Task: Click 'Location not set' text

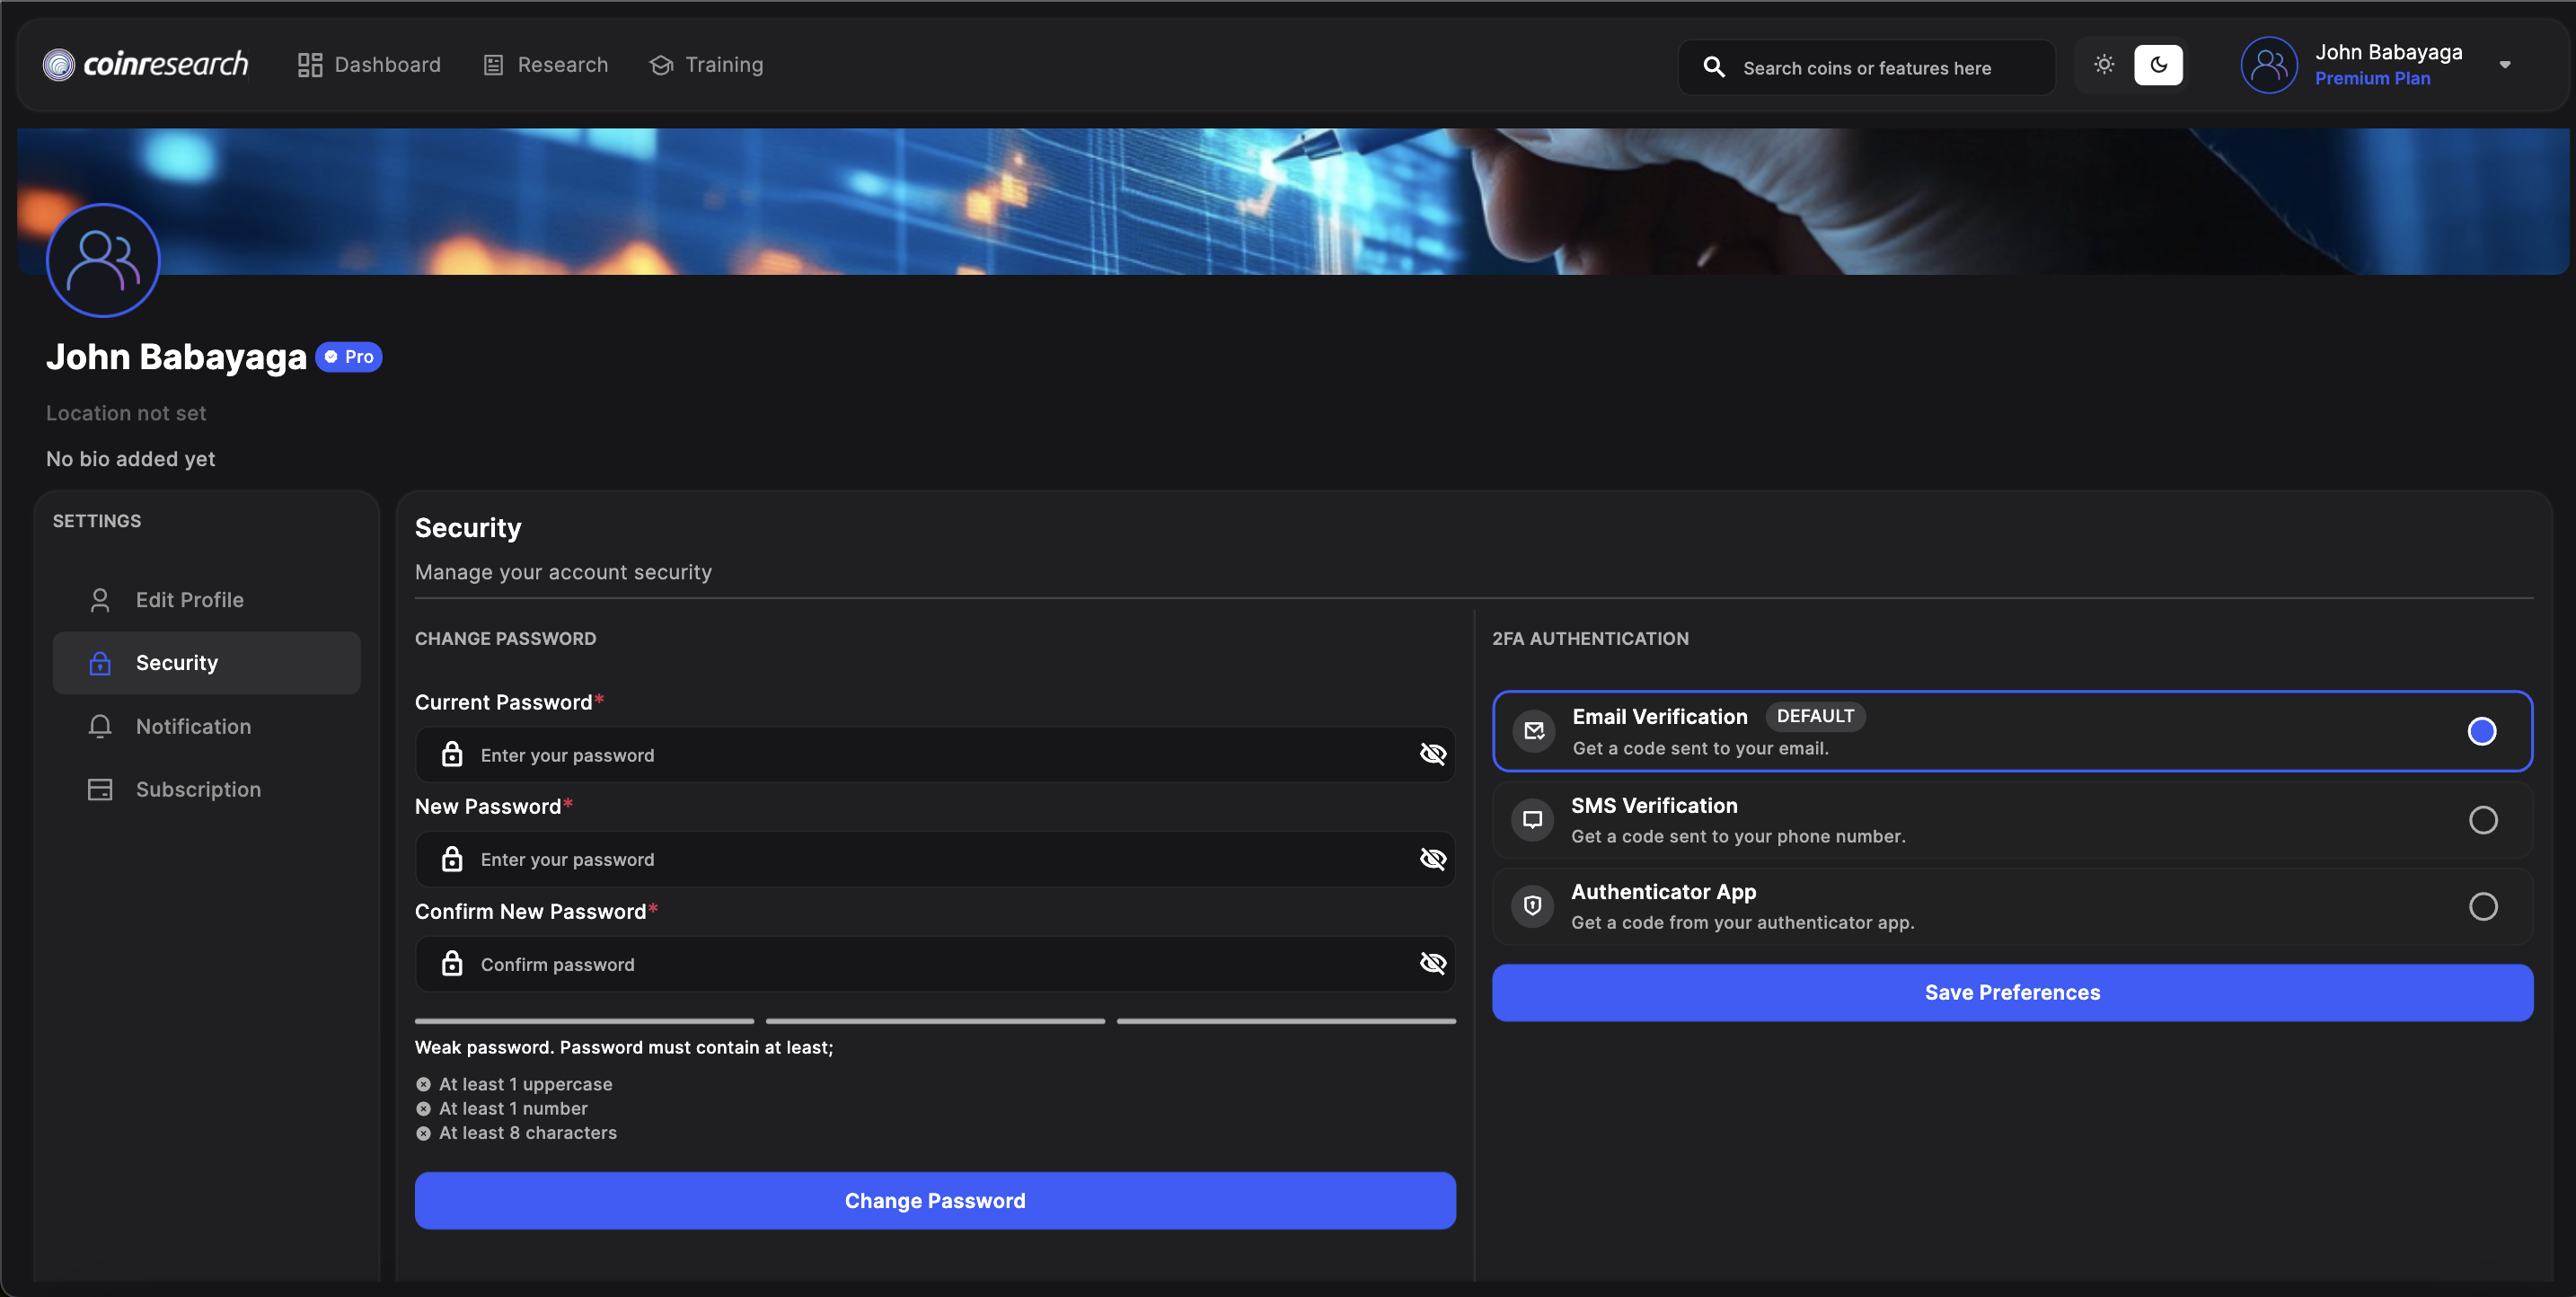Action: click(x=126, y=413)
